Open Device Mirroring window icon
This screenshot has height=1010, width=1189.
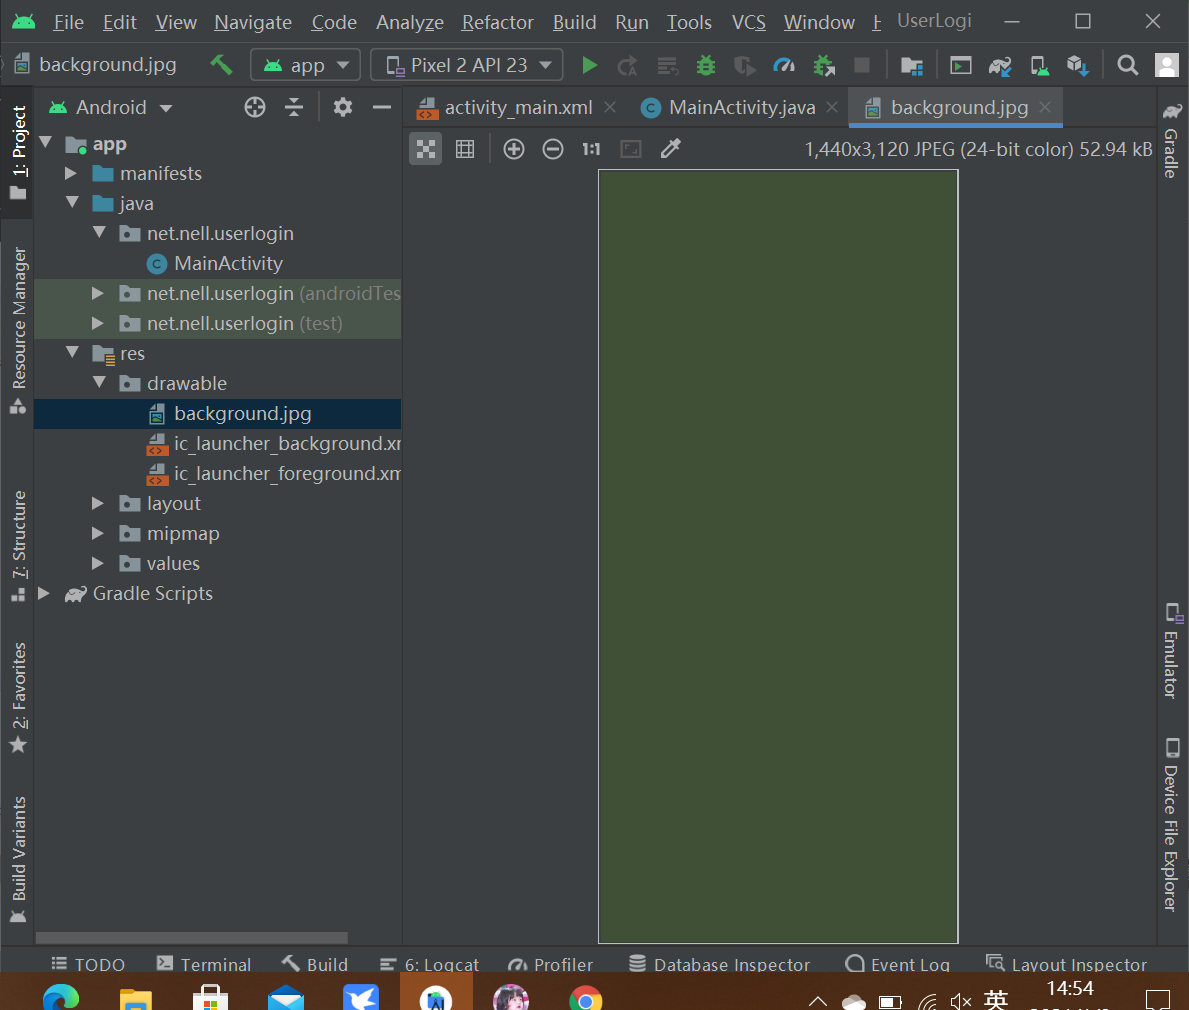coord(961,66)
